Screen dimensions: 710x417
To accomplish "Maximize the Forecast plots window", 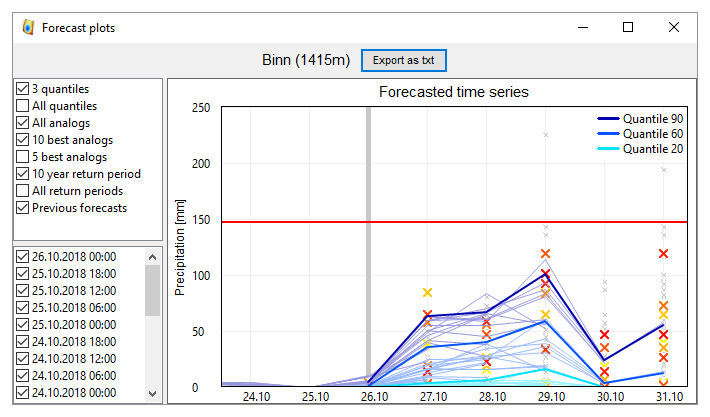I will click(x=628, y=27).
